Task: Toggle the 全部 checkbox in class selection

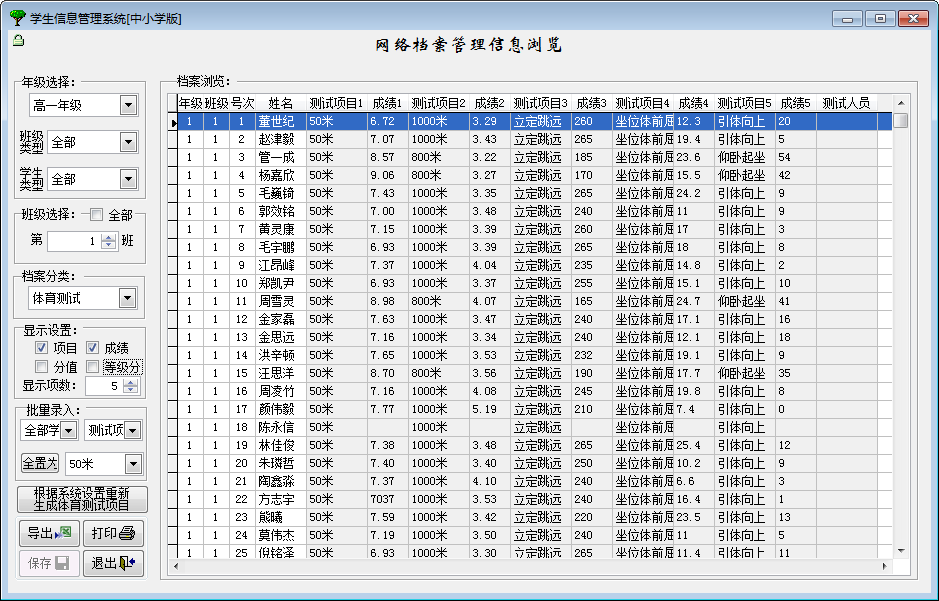Action: pos(96,215)
